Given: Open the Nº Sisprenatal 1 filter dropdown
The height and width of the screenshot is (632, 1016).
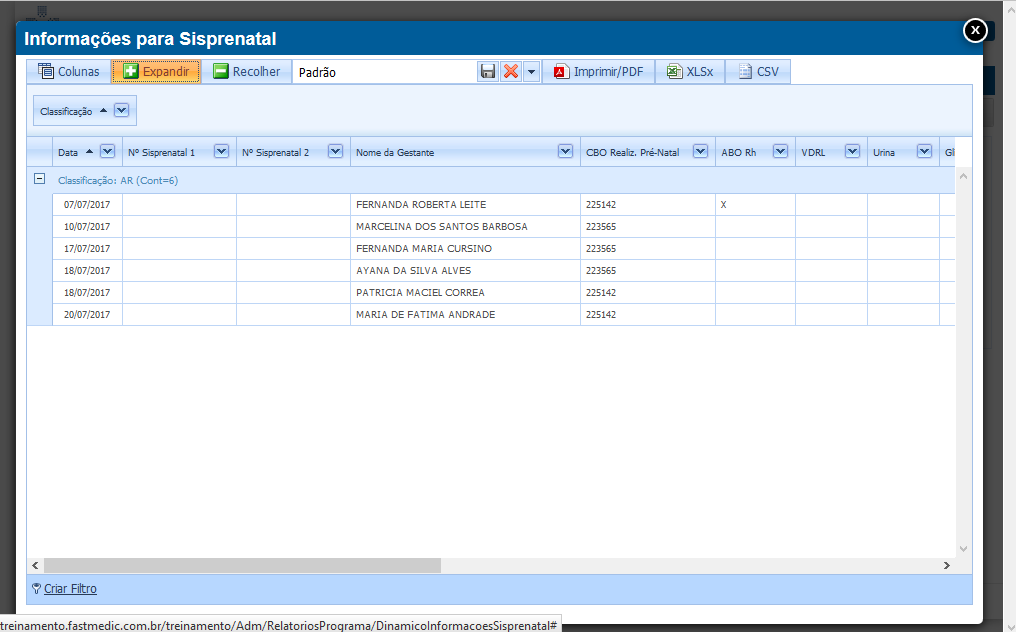Looking at the screenshot, I should point(222,152).
